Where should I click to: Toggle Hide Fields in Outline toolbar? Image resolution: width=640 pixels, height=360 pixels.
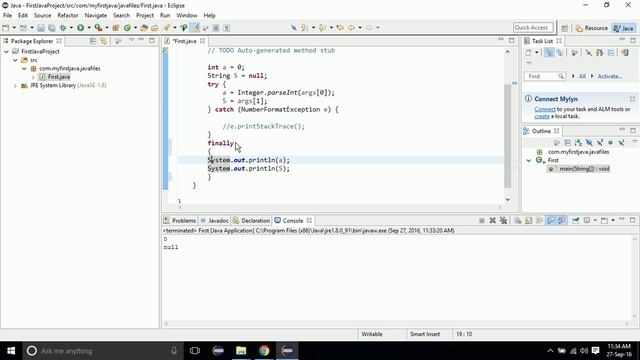589,142
